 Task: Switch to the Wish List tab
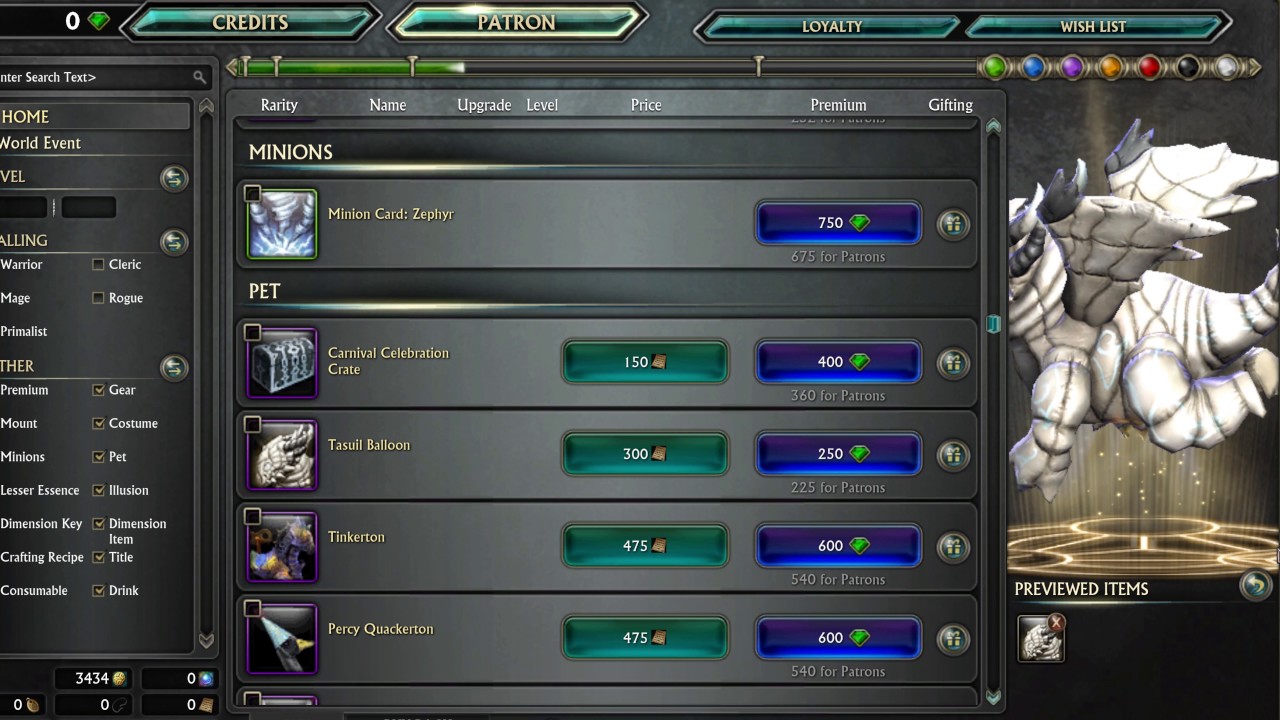(x=1093, y=27)
